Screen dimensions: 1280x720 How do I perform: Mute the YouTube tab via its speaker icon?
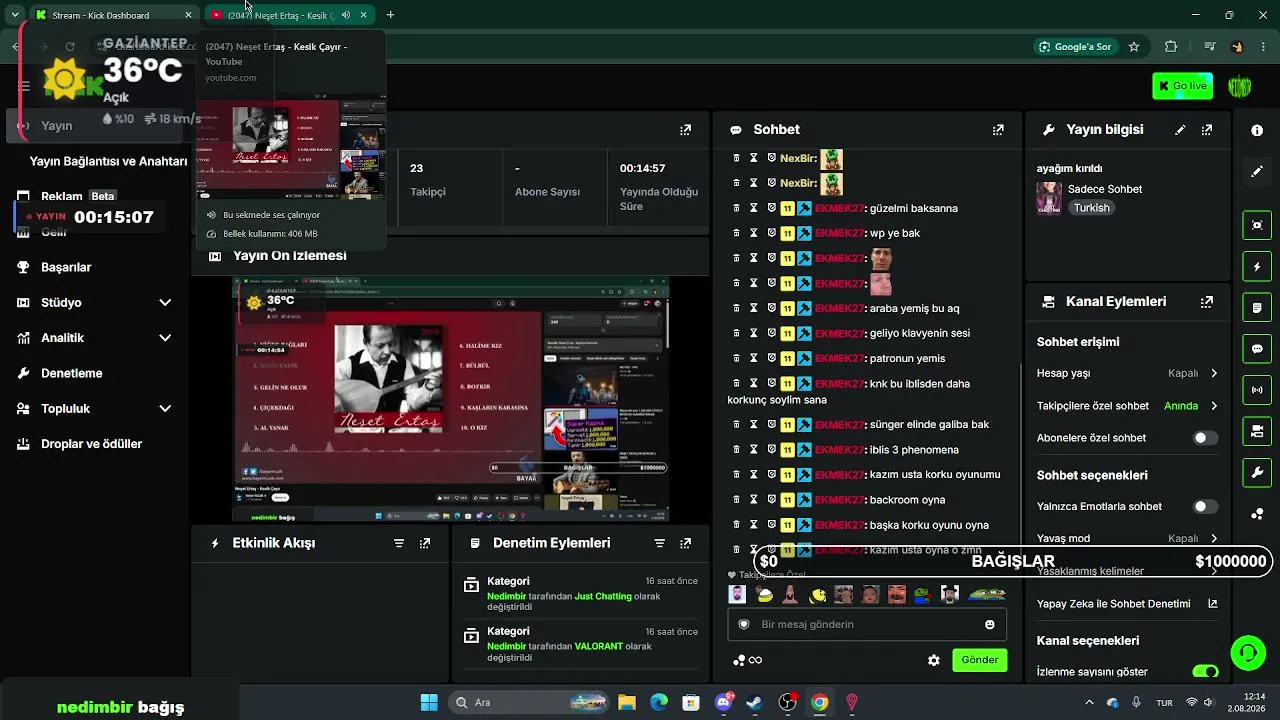[346, 15]
